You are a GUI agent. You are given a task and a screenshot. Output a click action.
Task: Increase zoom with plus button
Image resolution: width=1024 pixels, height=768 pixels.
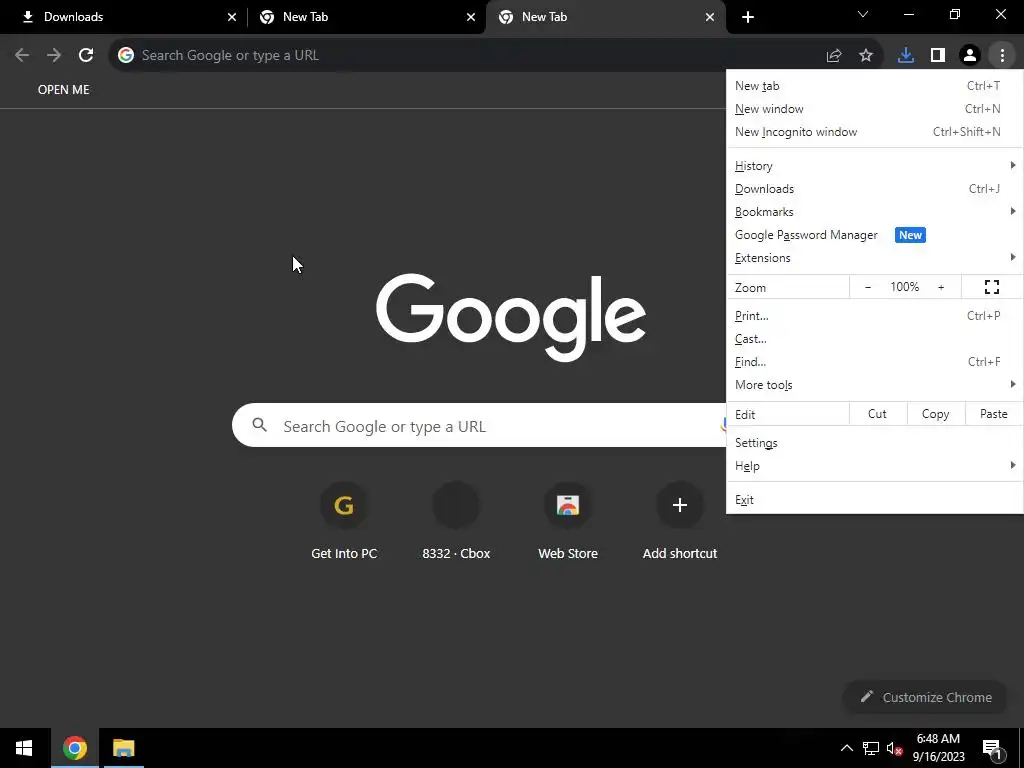(941, 287)
